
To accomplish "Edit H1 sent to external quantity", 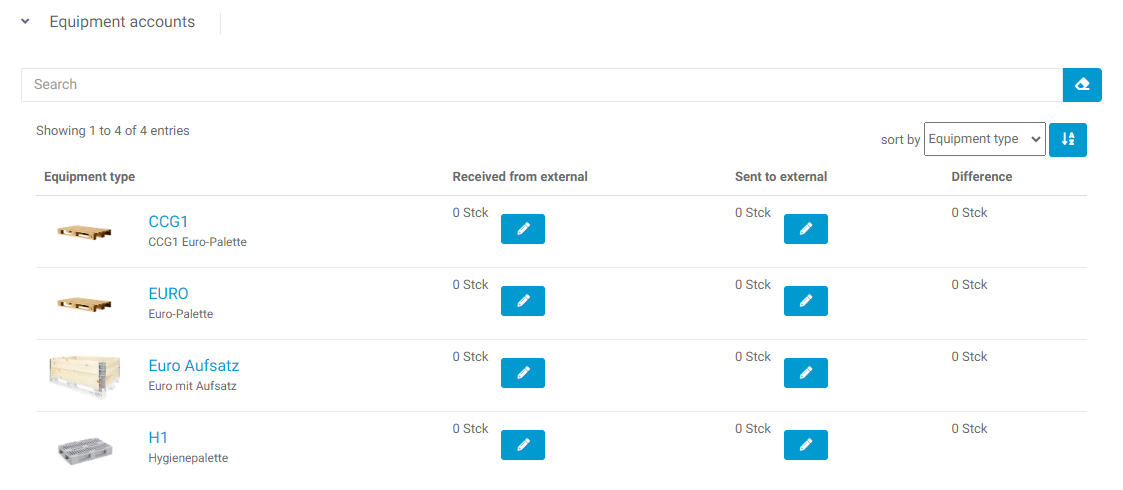I will click(x=805, y=445).
